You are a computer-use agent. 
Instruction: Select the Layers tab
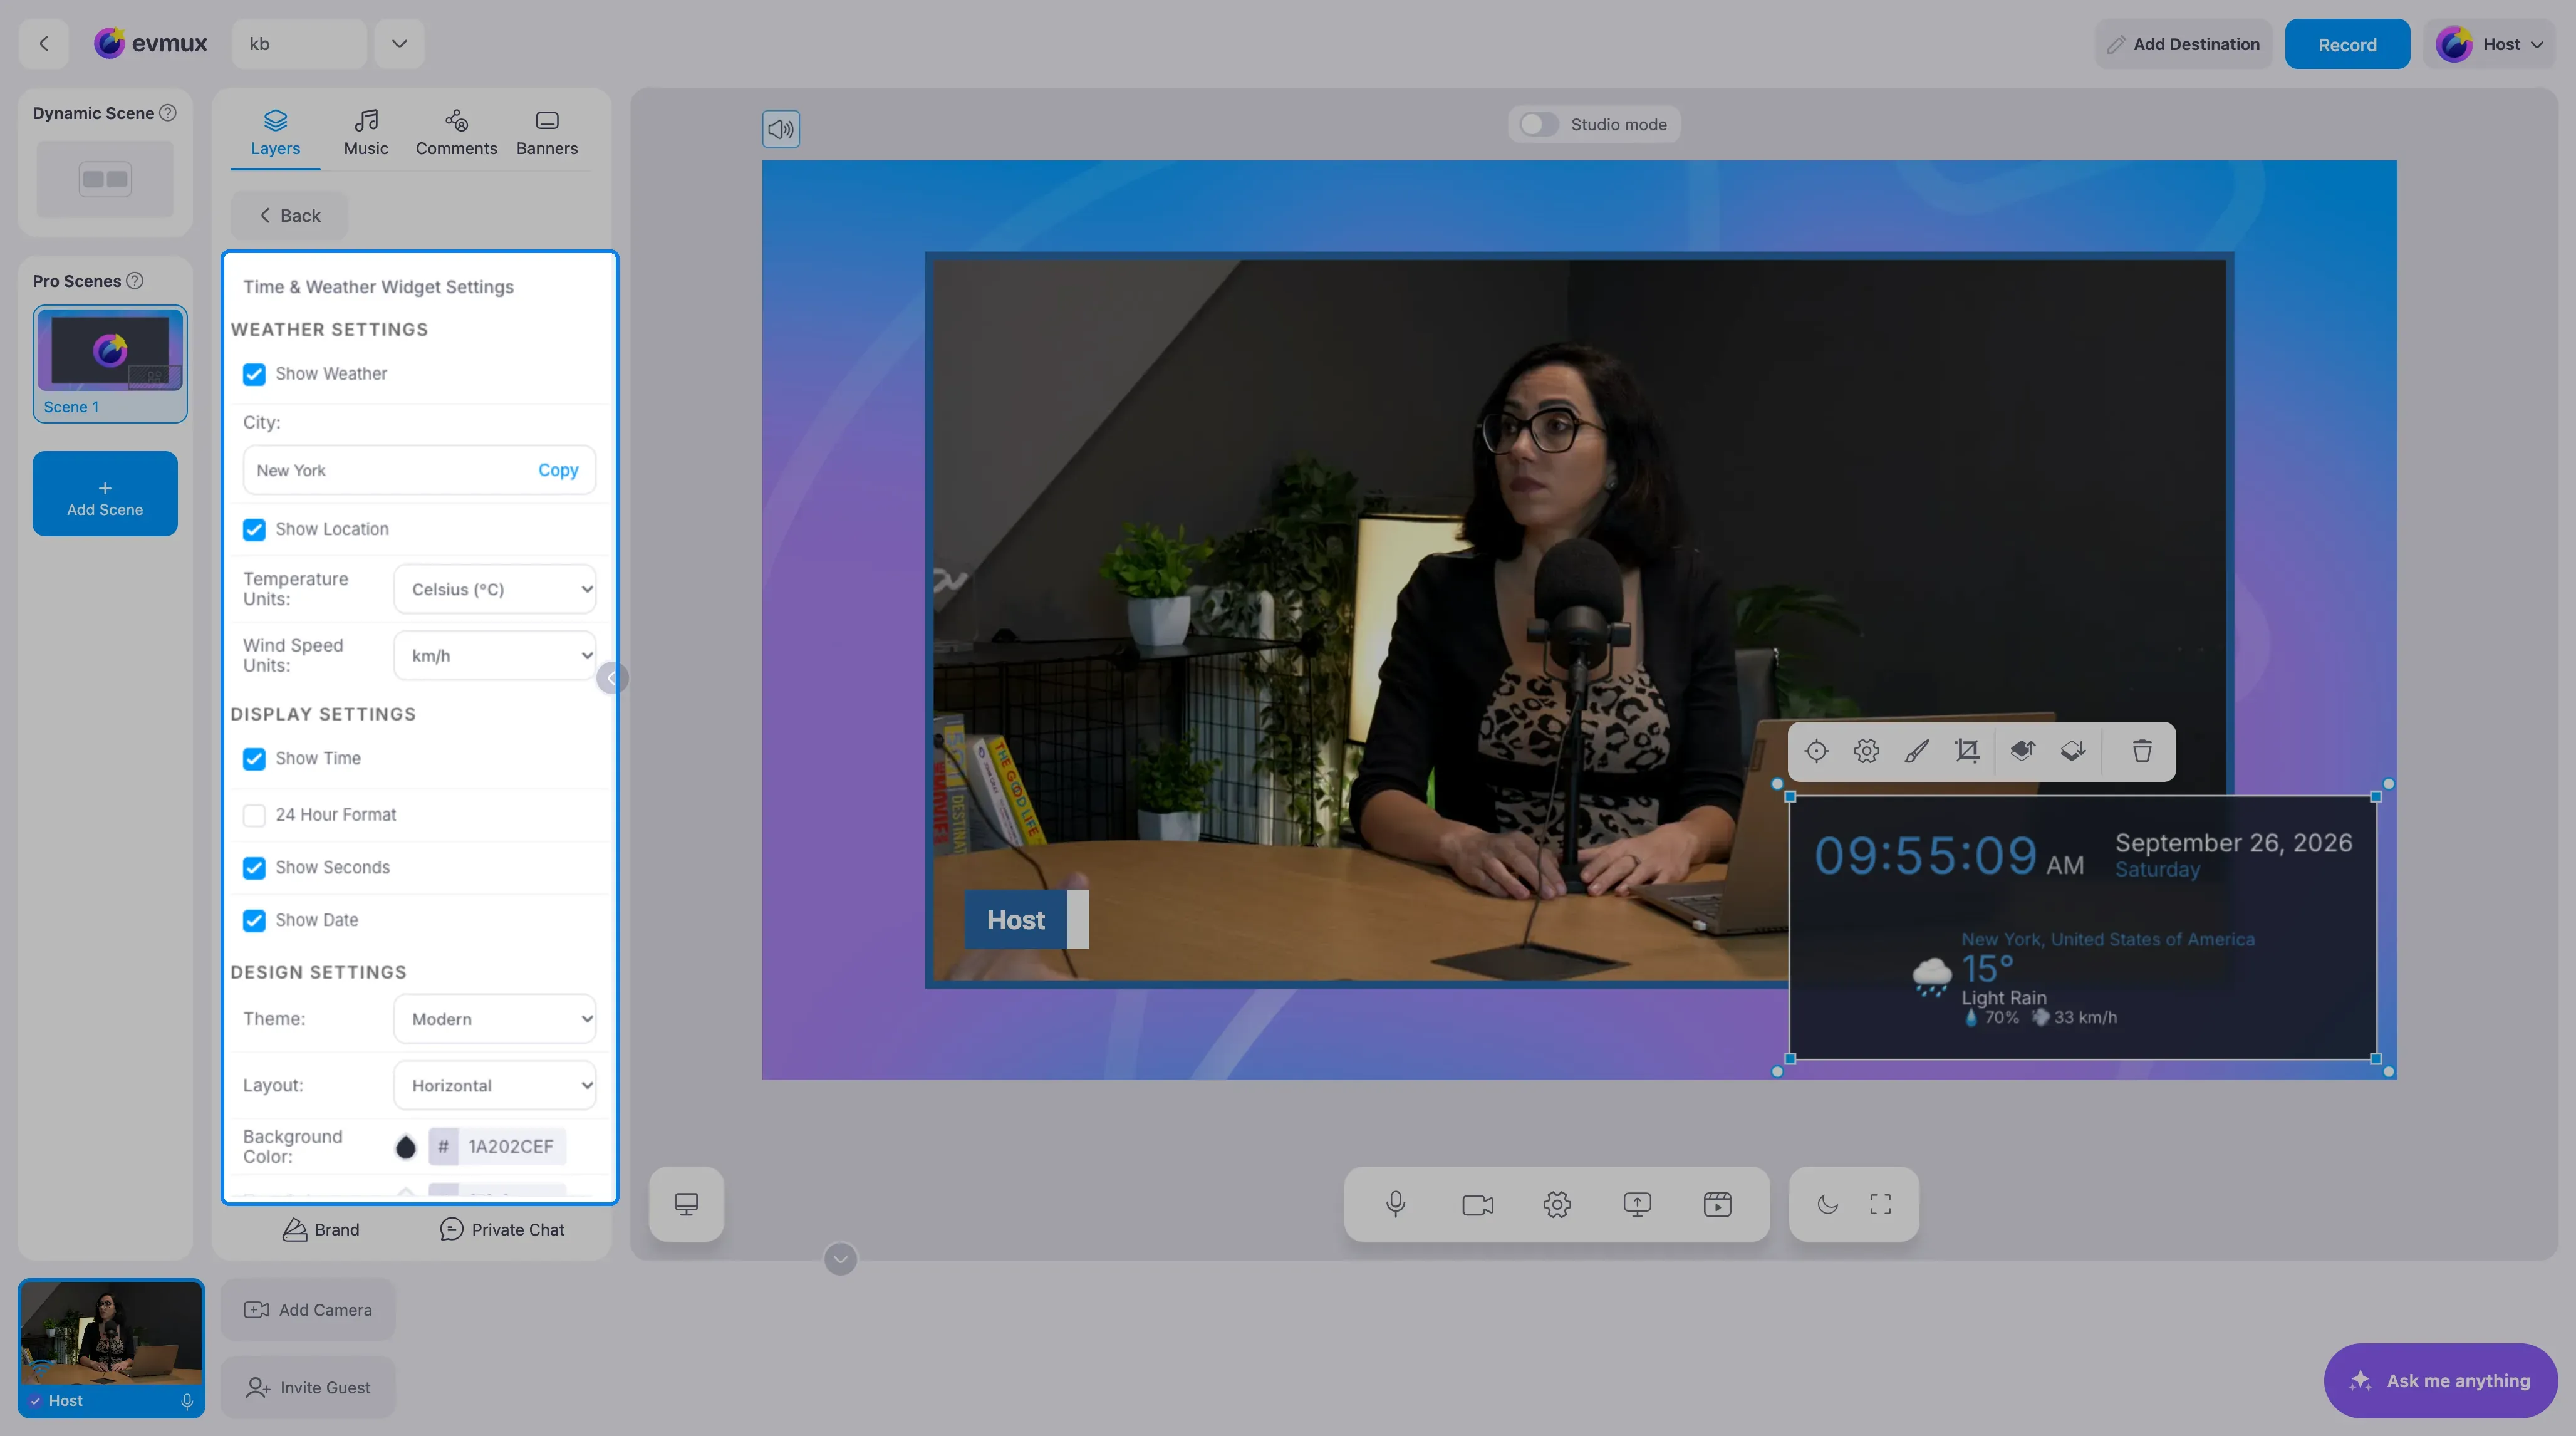[x=275, y=133]
